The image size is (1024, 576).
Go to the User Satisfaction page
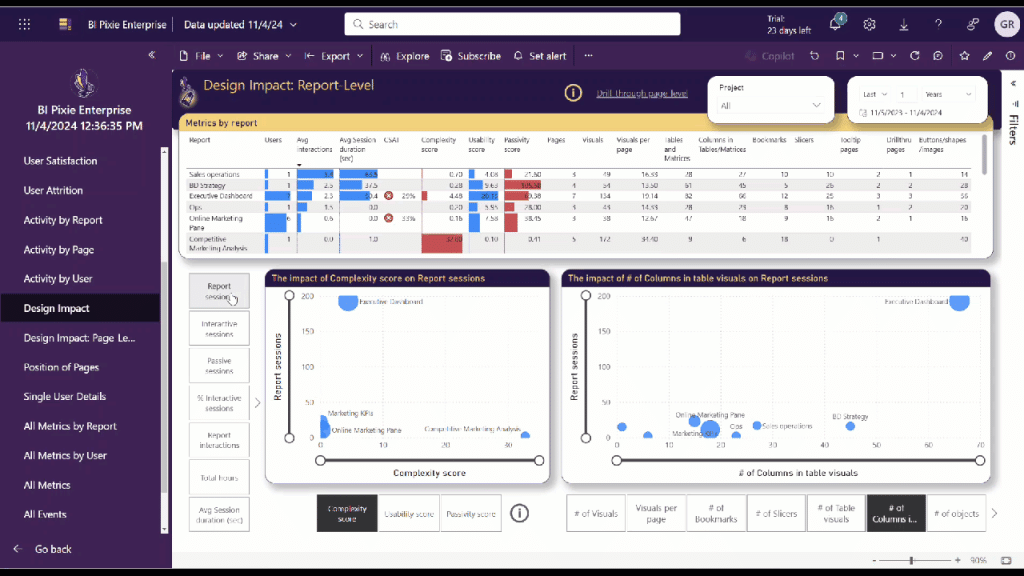[60, 161]
